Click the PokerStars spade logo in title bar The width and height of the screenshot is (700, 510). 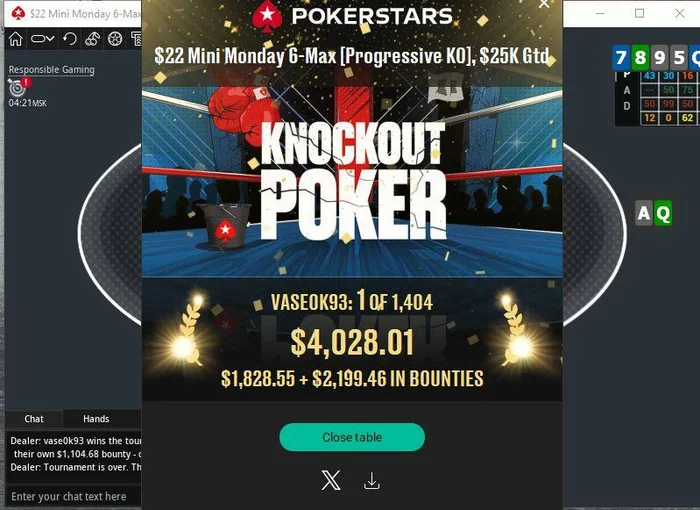(18, 13)
